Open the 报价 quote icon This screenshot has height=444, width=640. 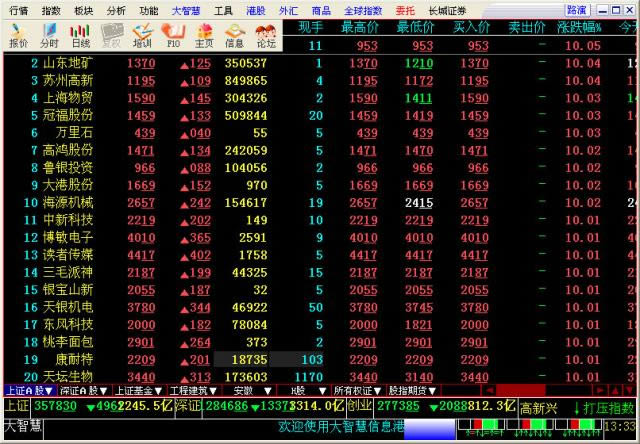19,36
